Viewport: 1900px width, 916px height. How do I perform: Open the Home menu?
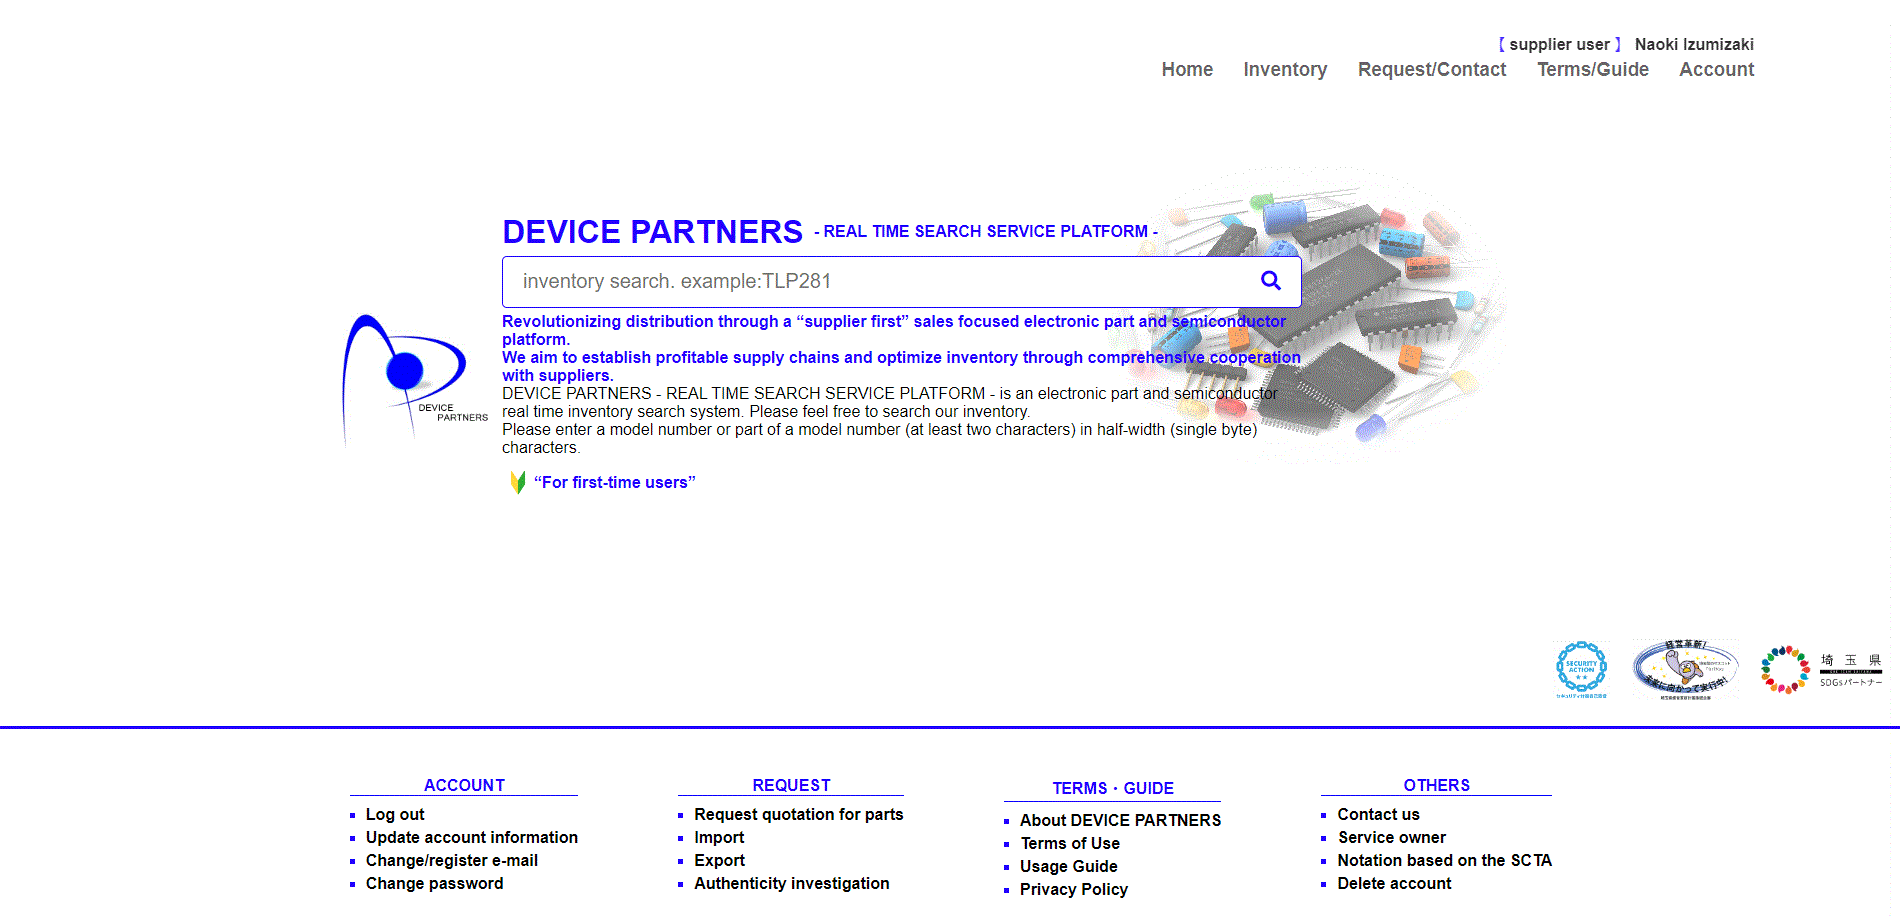tap(1187, 69)
